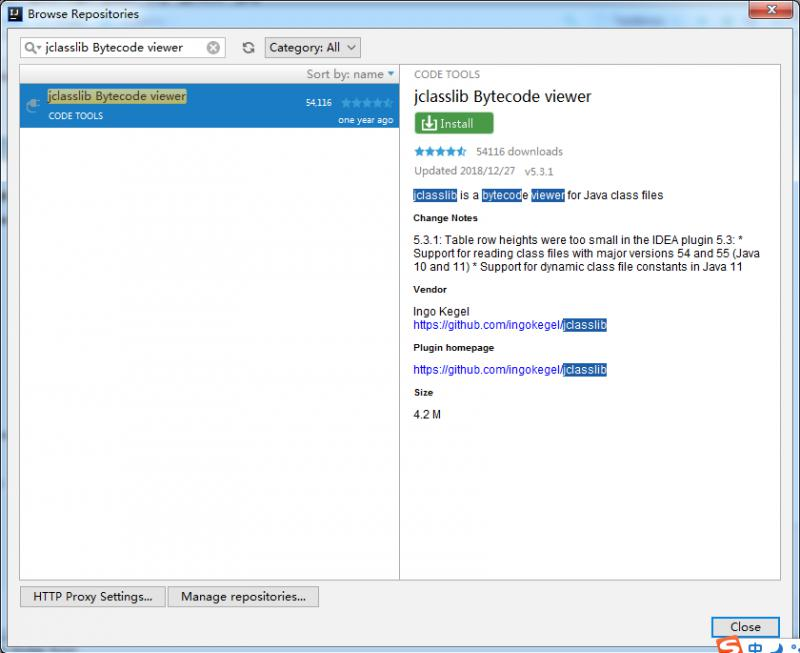Click the Sogou input method tray icon
The height and width of the screenshot is (653, 800).
click(x=730, y=645)
